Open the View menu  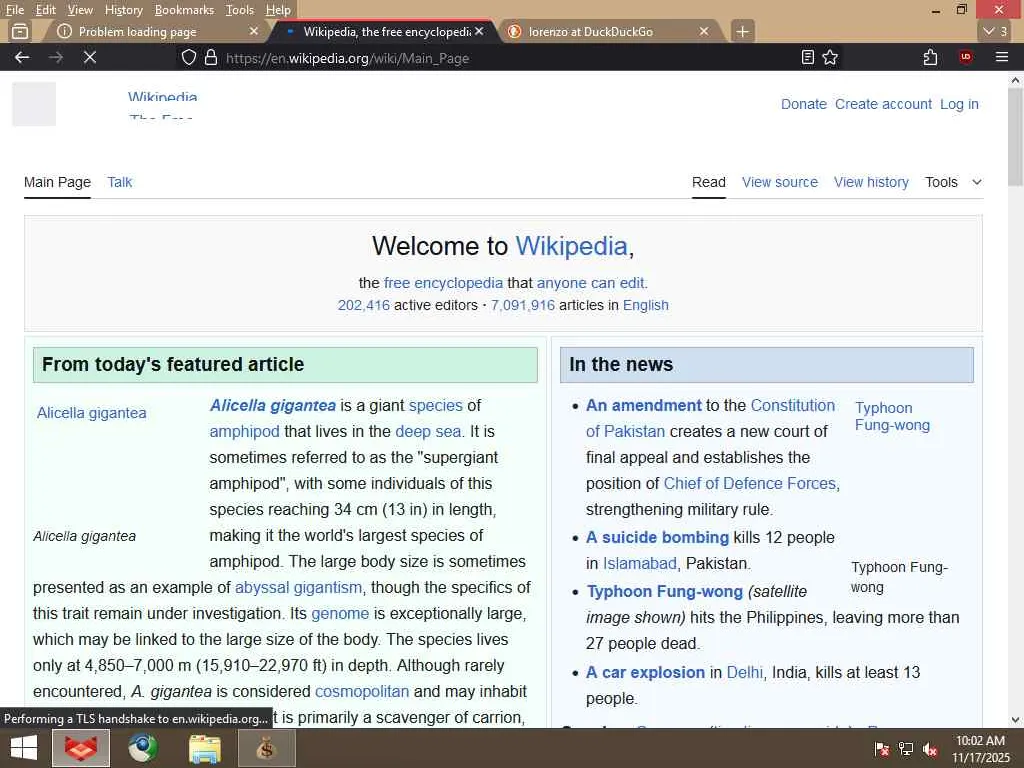point(80,10)
